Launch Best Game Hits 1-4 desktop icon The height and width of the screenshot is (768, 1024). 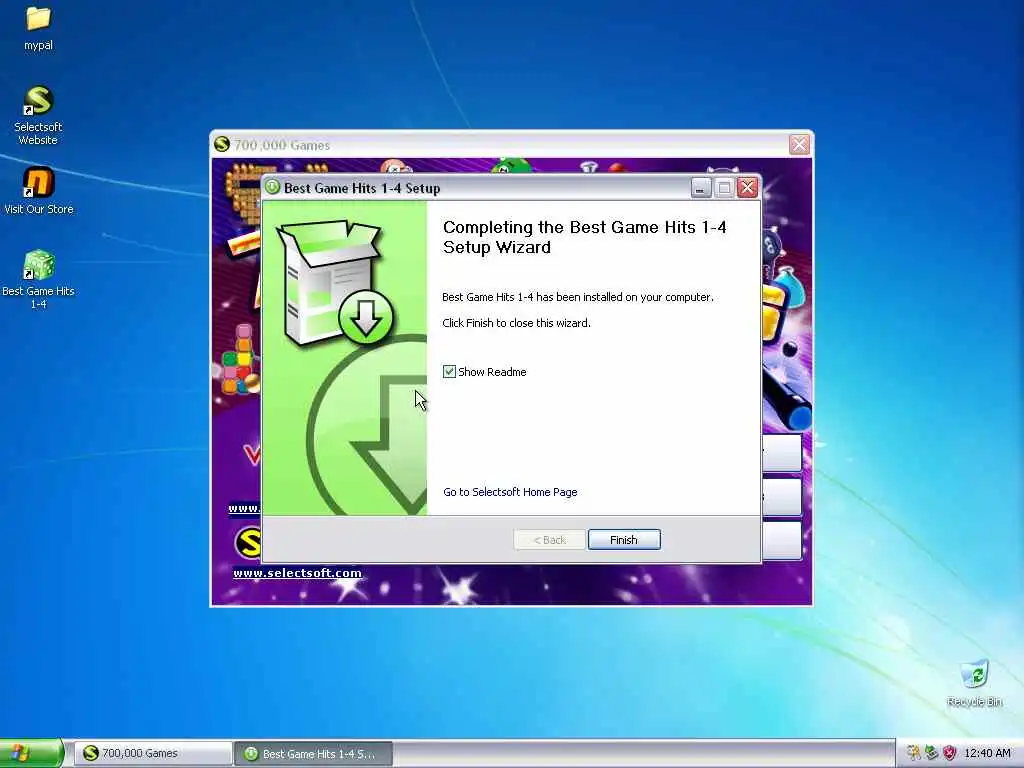coord(38,278)
